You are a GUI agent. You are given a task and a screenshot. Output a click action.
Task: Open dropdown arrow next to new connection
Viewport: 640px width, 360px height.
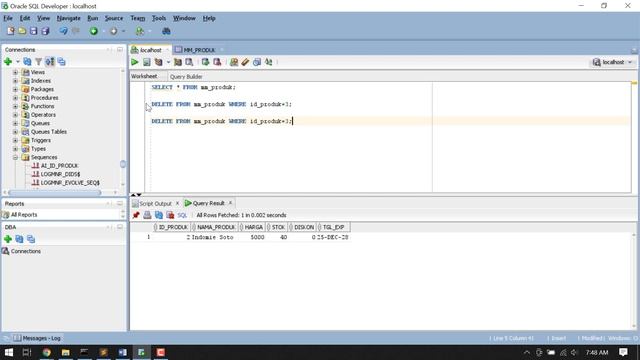click(18, 62)
